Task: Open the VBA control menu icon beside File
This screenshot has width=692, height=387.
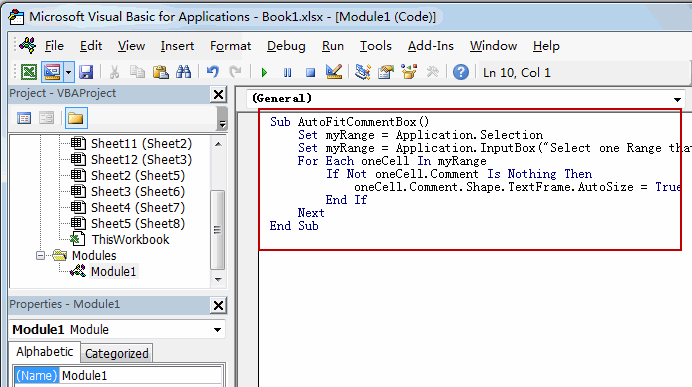Action: 27,45
